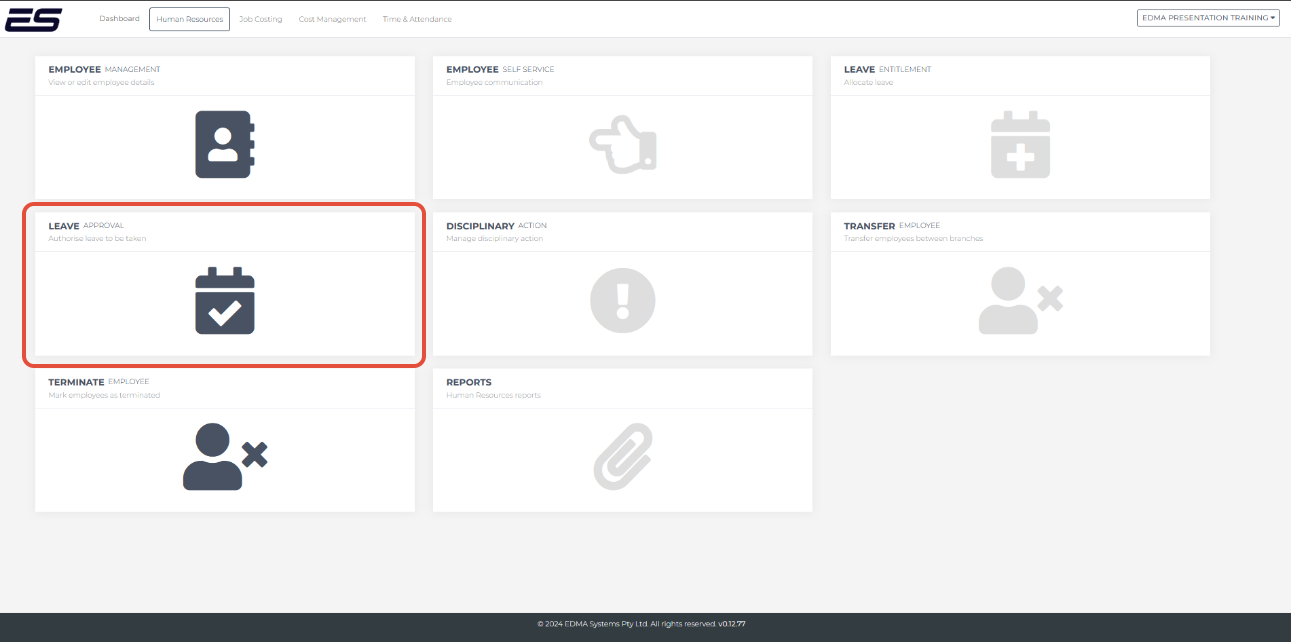Click the Disciplinary Action exclamation icon
This screenshot has width=1291, height=642.
[x=622, y=301]
